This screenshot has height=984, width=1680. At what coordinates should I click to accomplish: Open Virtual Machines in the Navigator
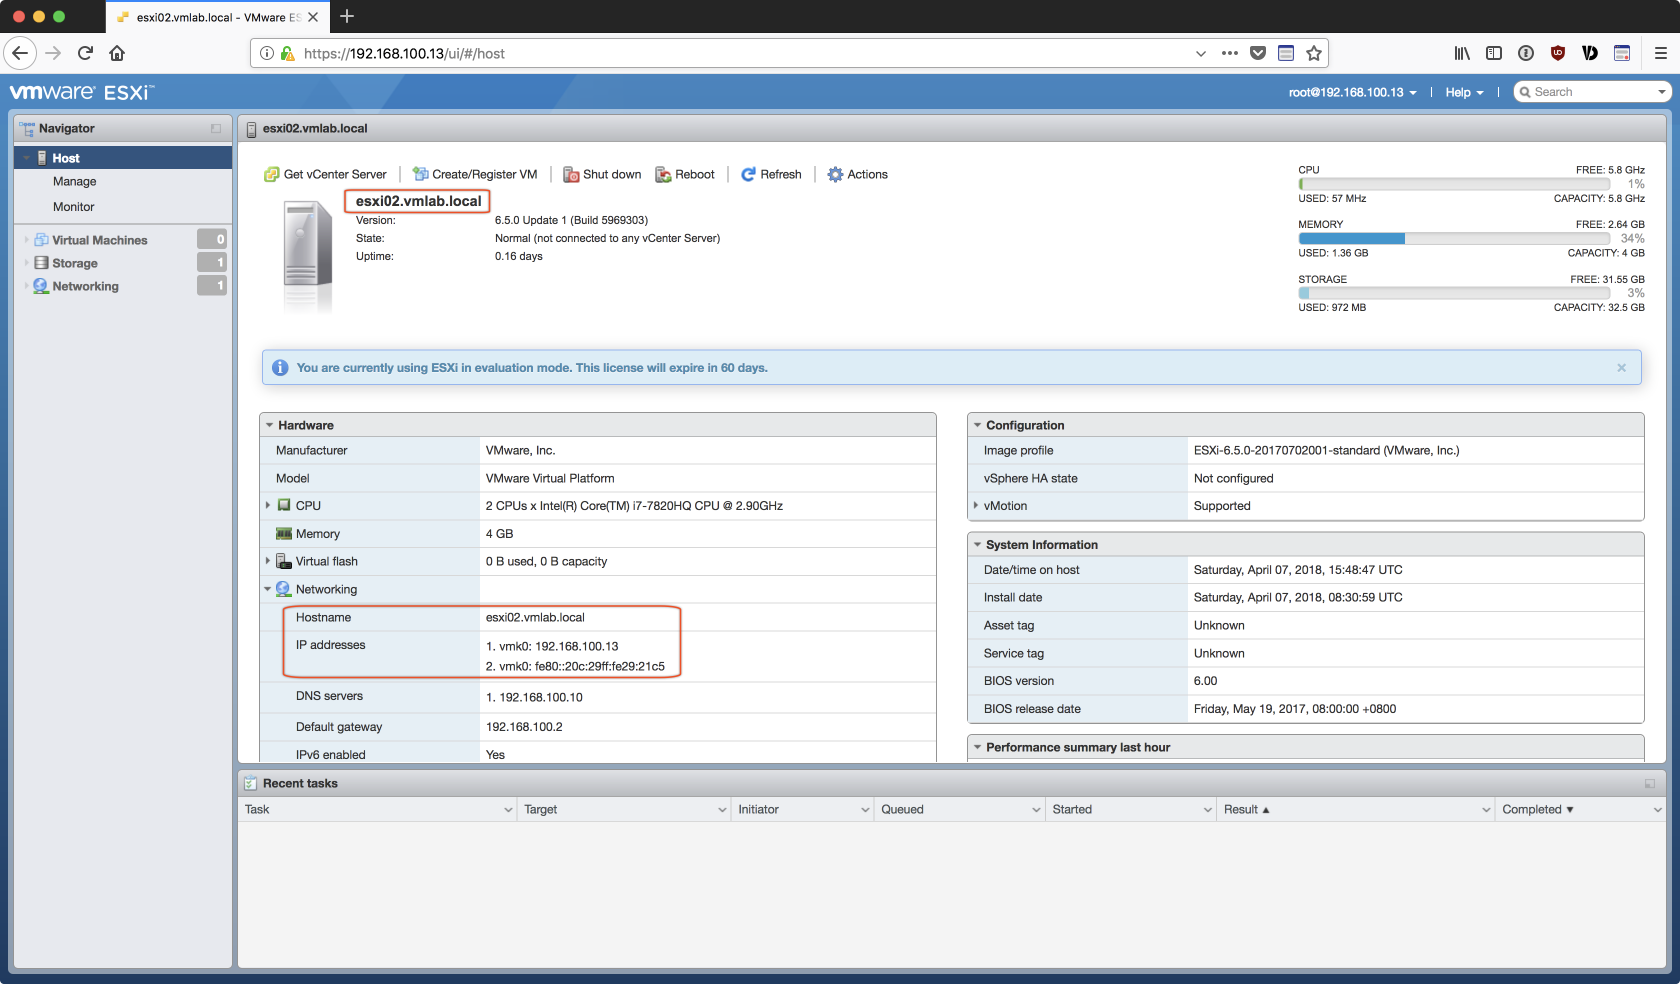(x=99, y=240)
